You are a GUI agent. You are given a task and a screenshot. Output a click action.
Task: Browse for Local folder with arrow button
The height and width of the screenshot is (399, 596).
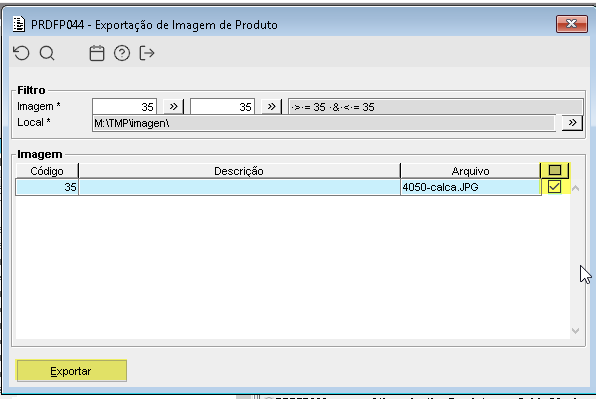pyautogui.click(x=572, y=123)
